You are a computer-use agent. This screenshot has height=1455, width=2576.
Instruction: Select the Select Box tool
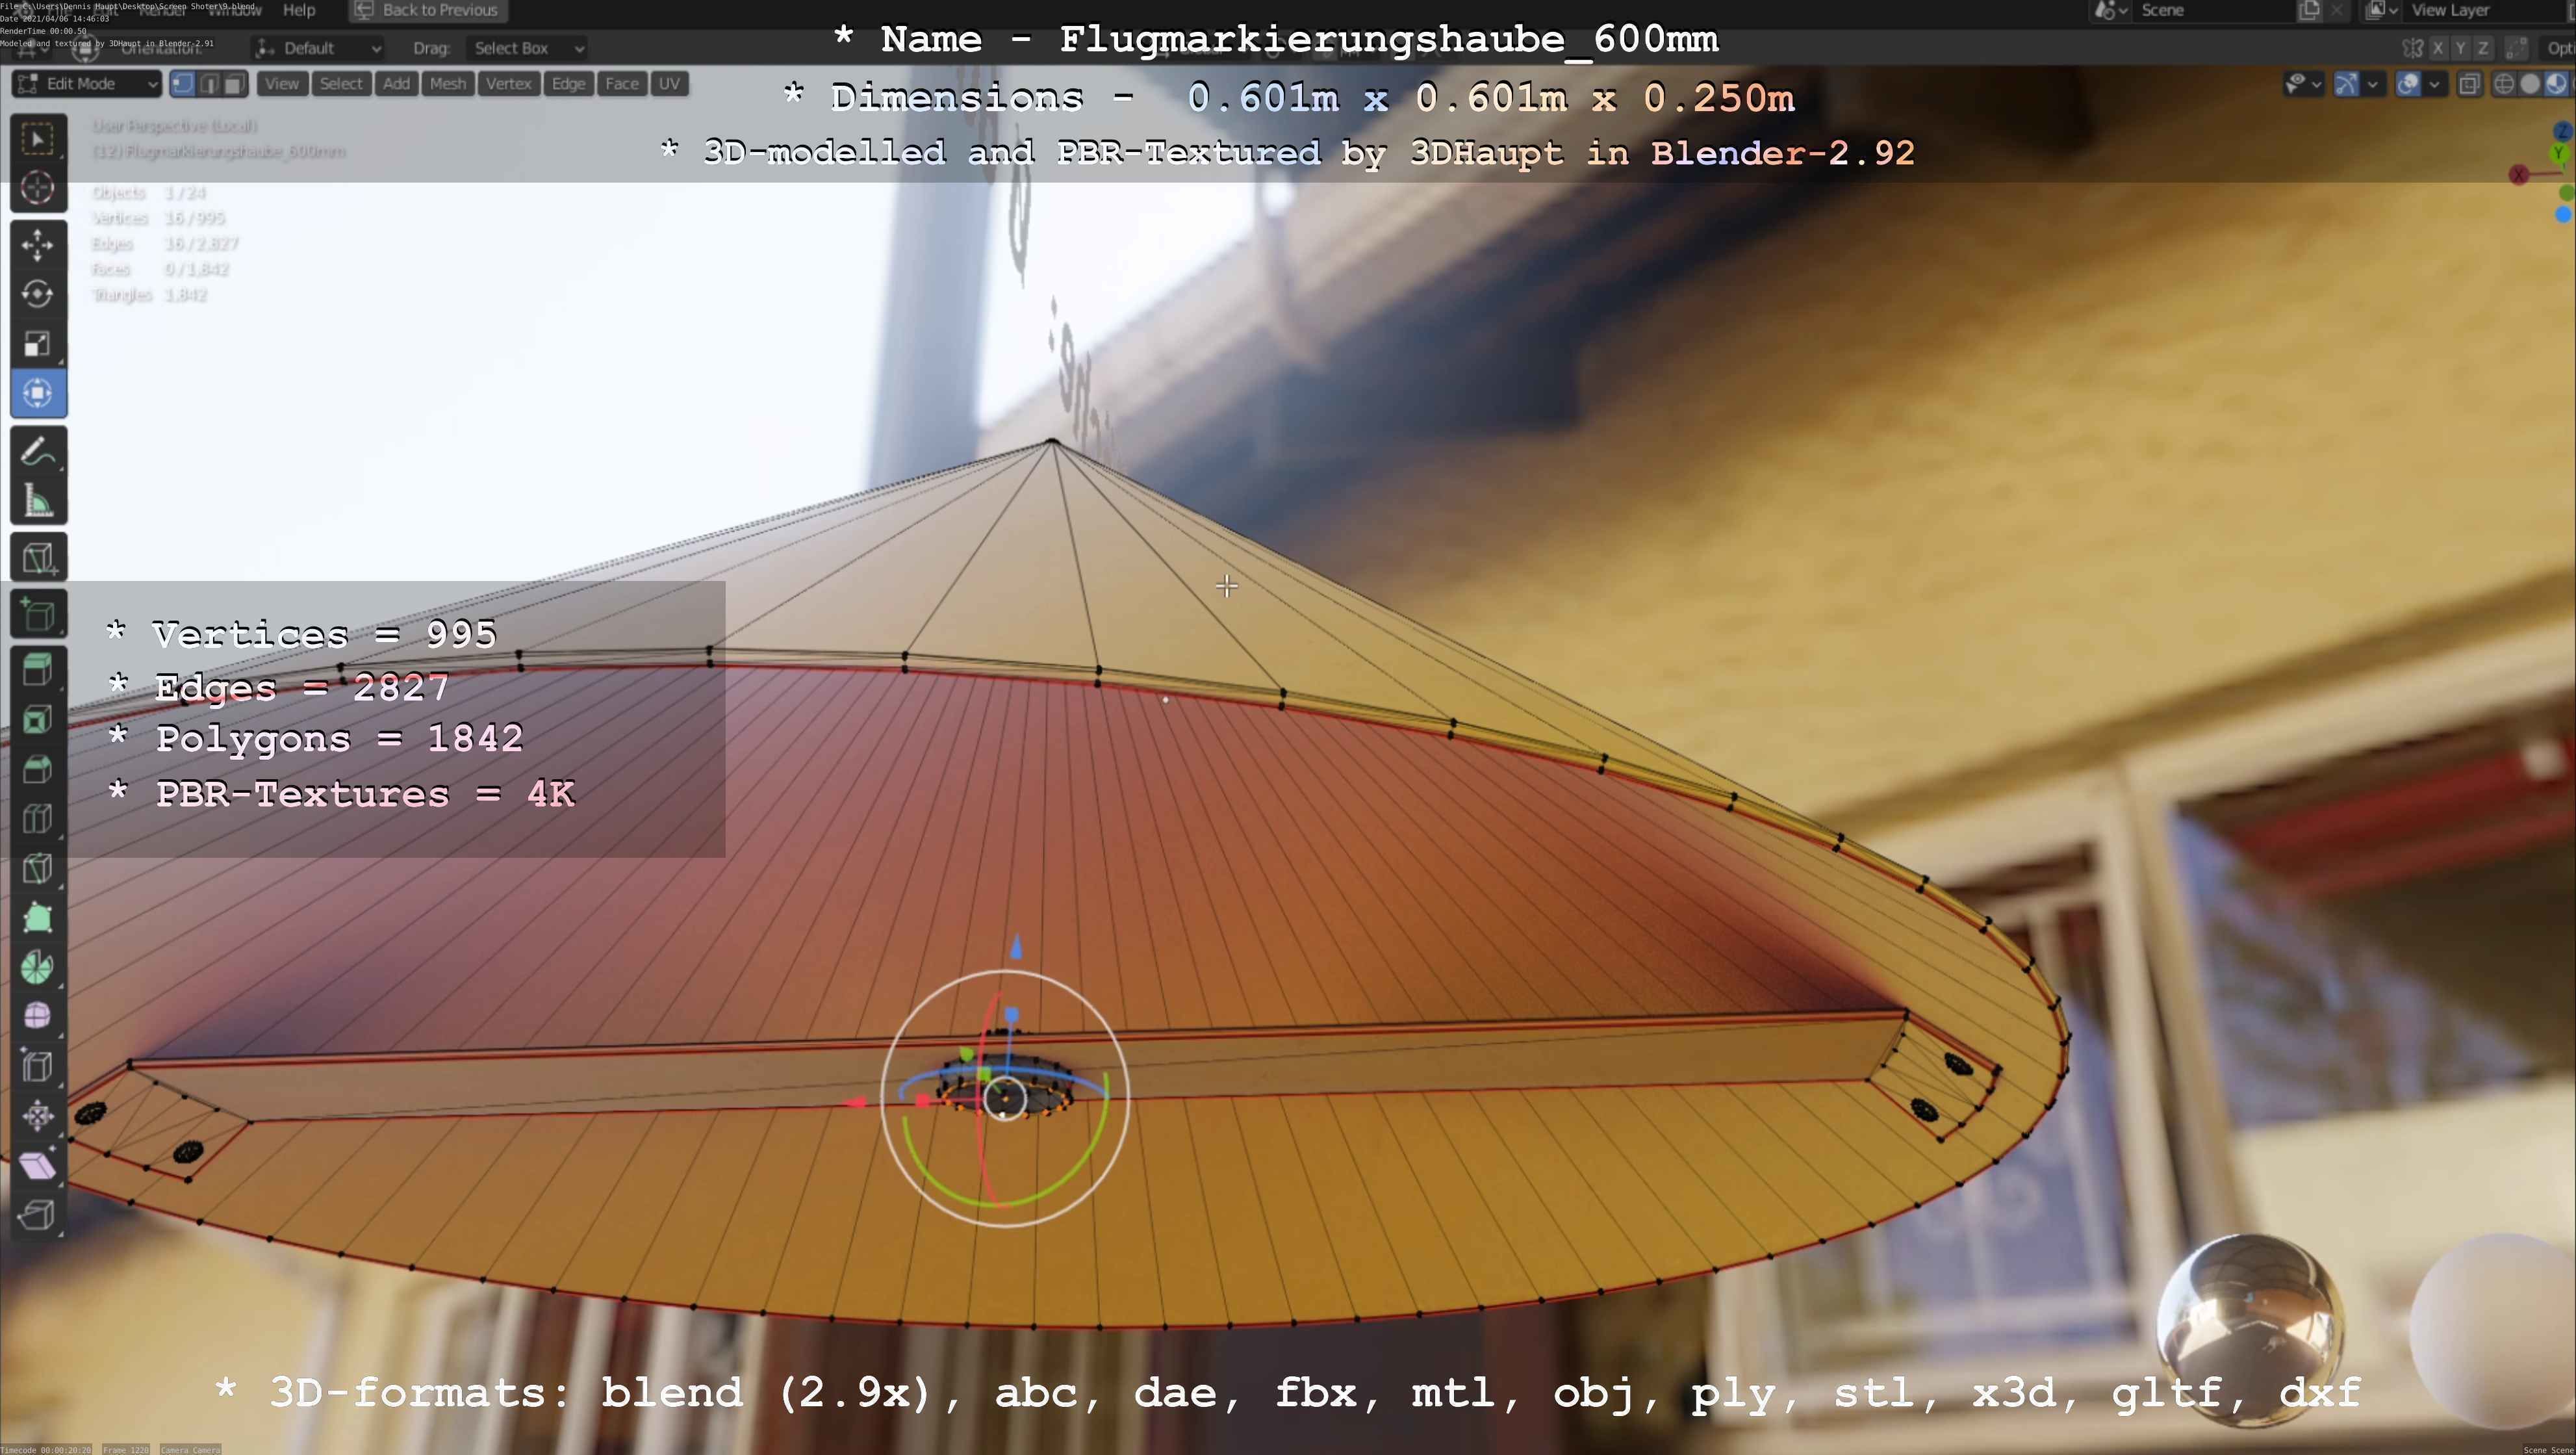[x=38, y=139]
